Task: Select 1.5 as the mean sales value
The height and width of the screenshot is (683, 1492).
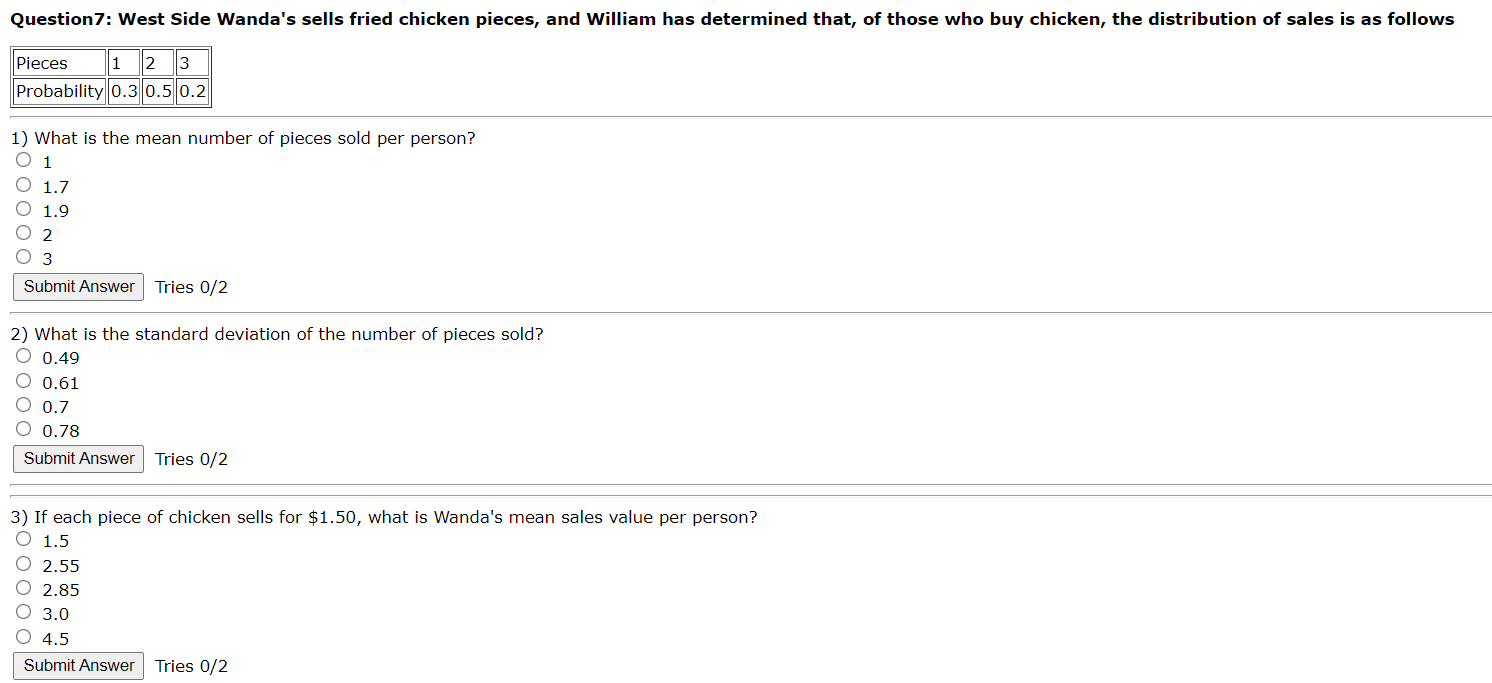Action: (x=23, y=538)
